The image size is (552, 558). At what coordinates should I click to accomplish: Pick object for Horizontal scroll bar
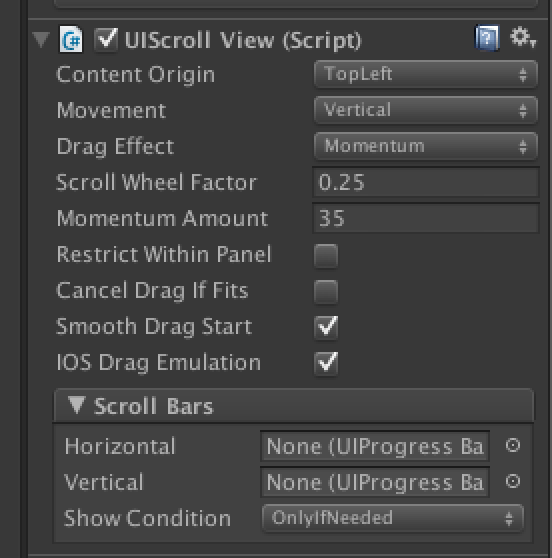pyautogui.click(x=513, y=446)
